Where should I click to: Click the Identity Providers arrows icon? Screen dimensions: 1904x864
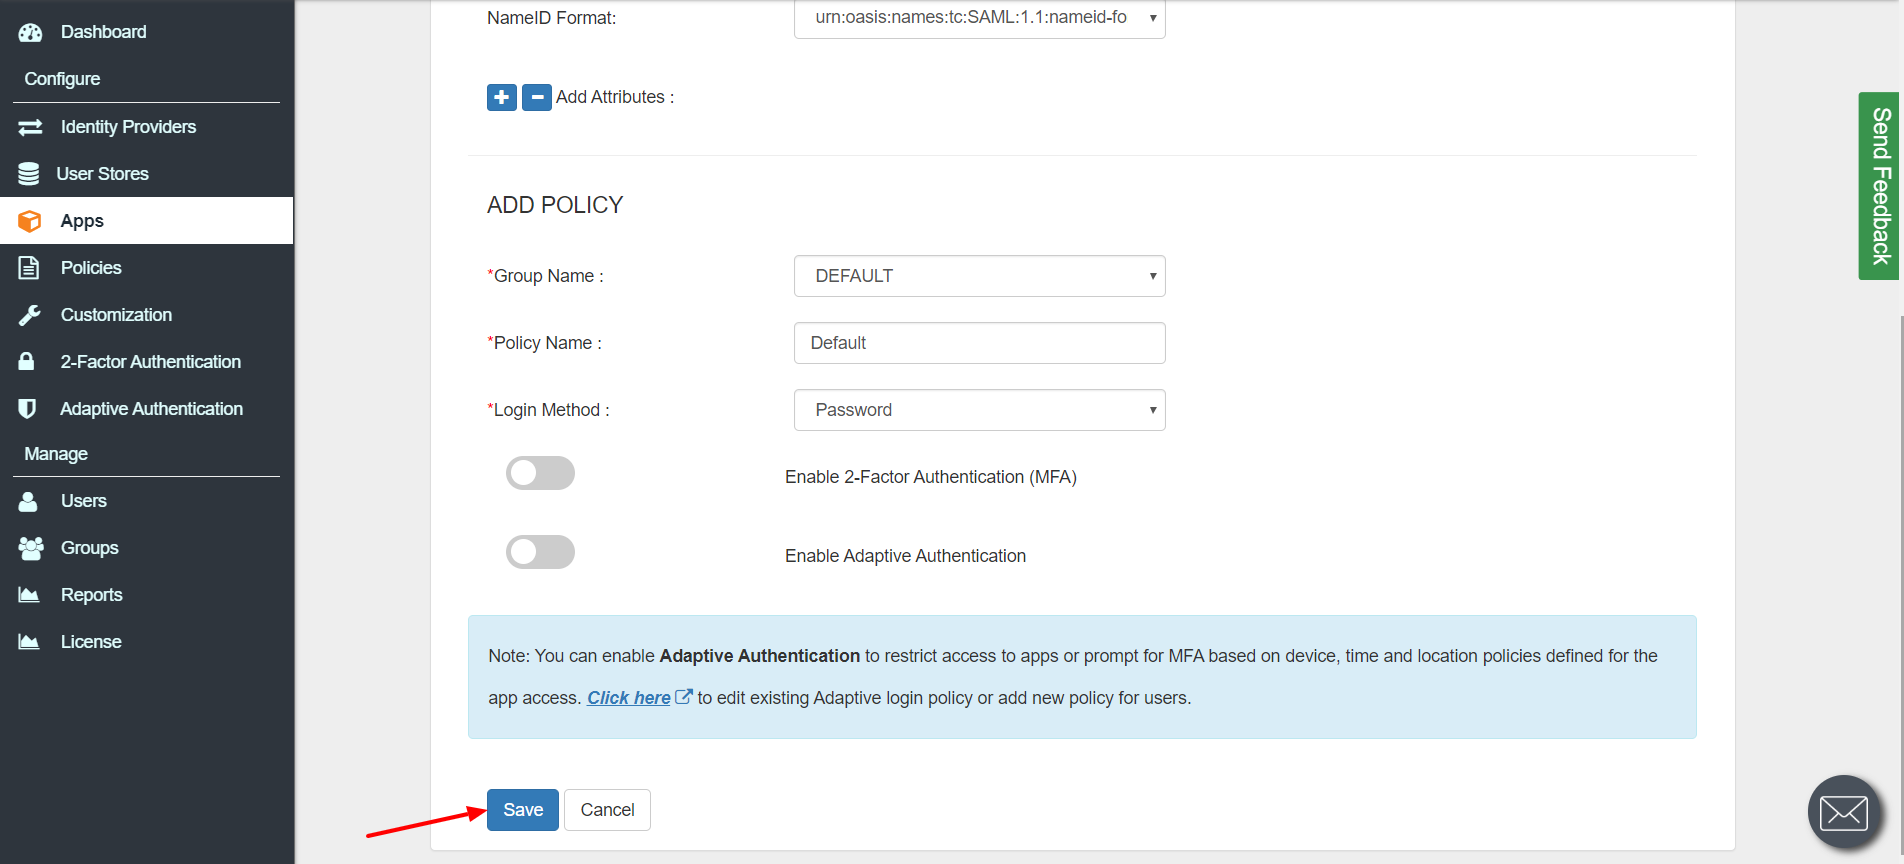30,127
